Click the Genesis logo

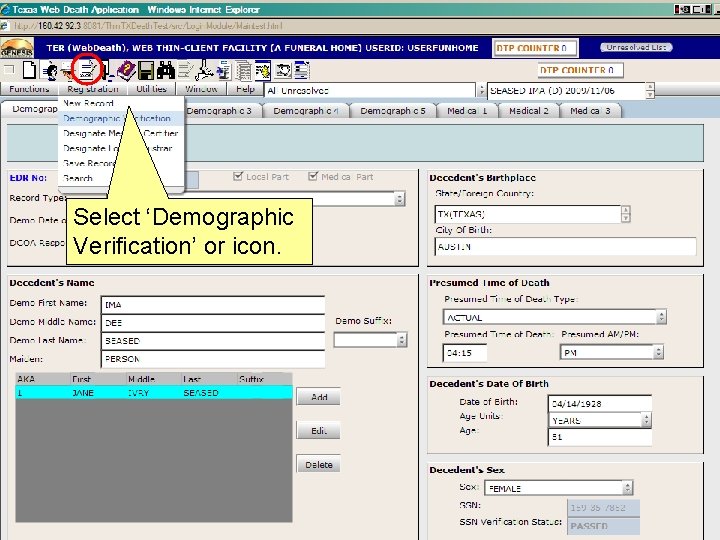tap(17, 47)
